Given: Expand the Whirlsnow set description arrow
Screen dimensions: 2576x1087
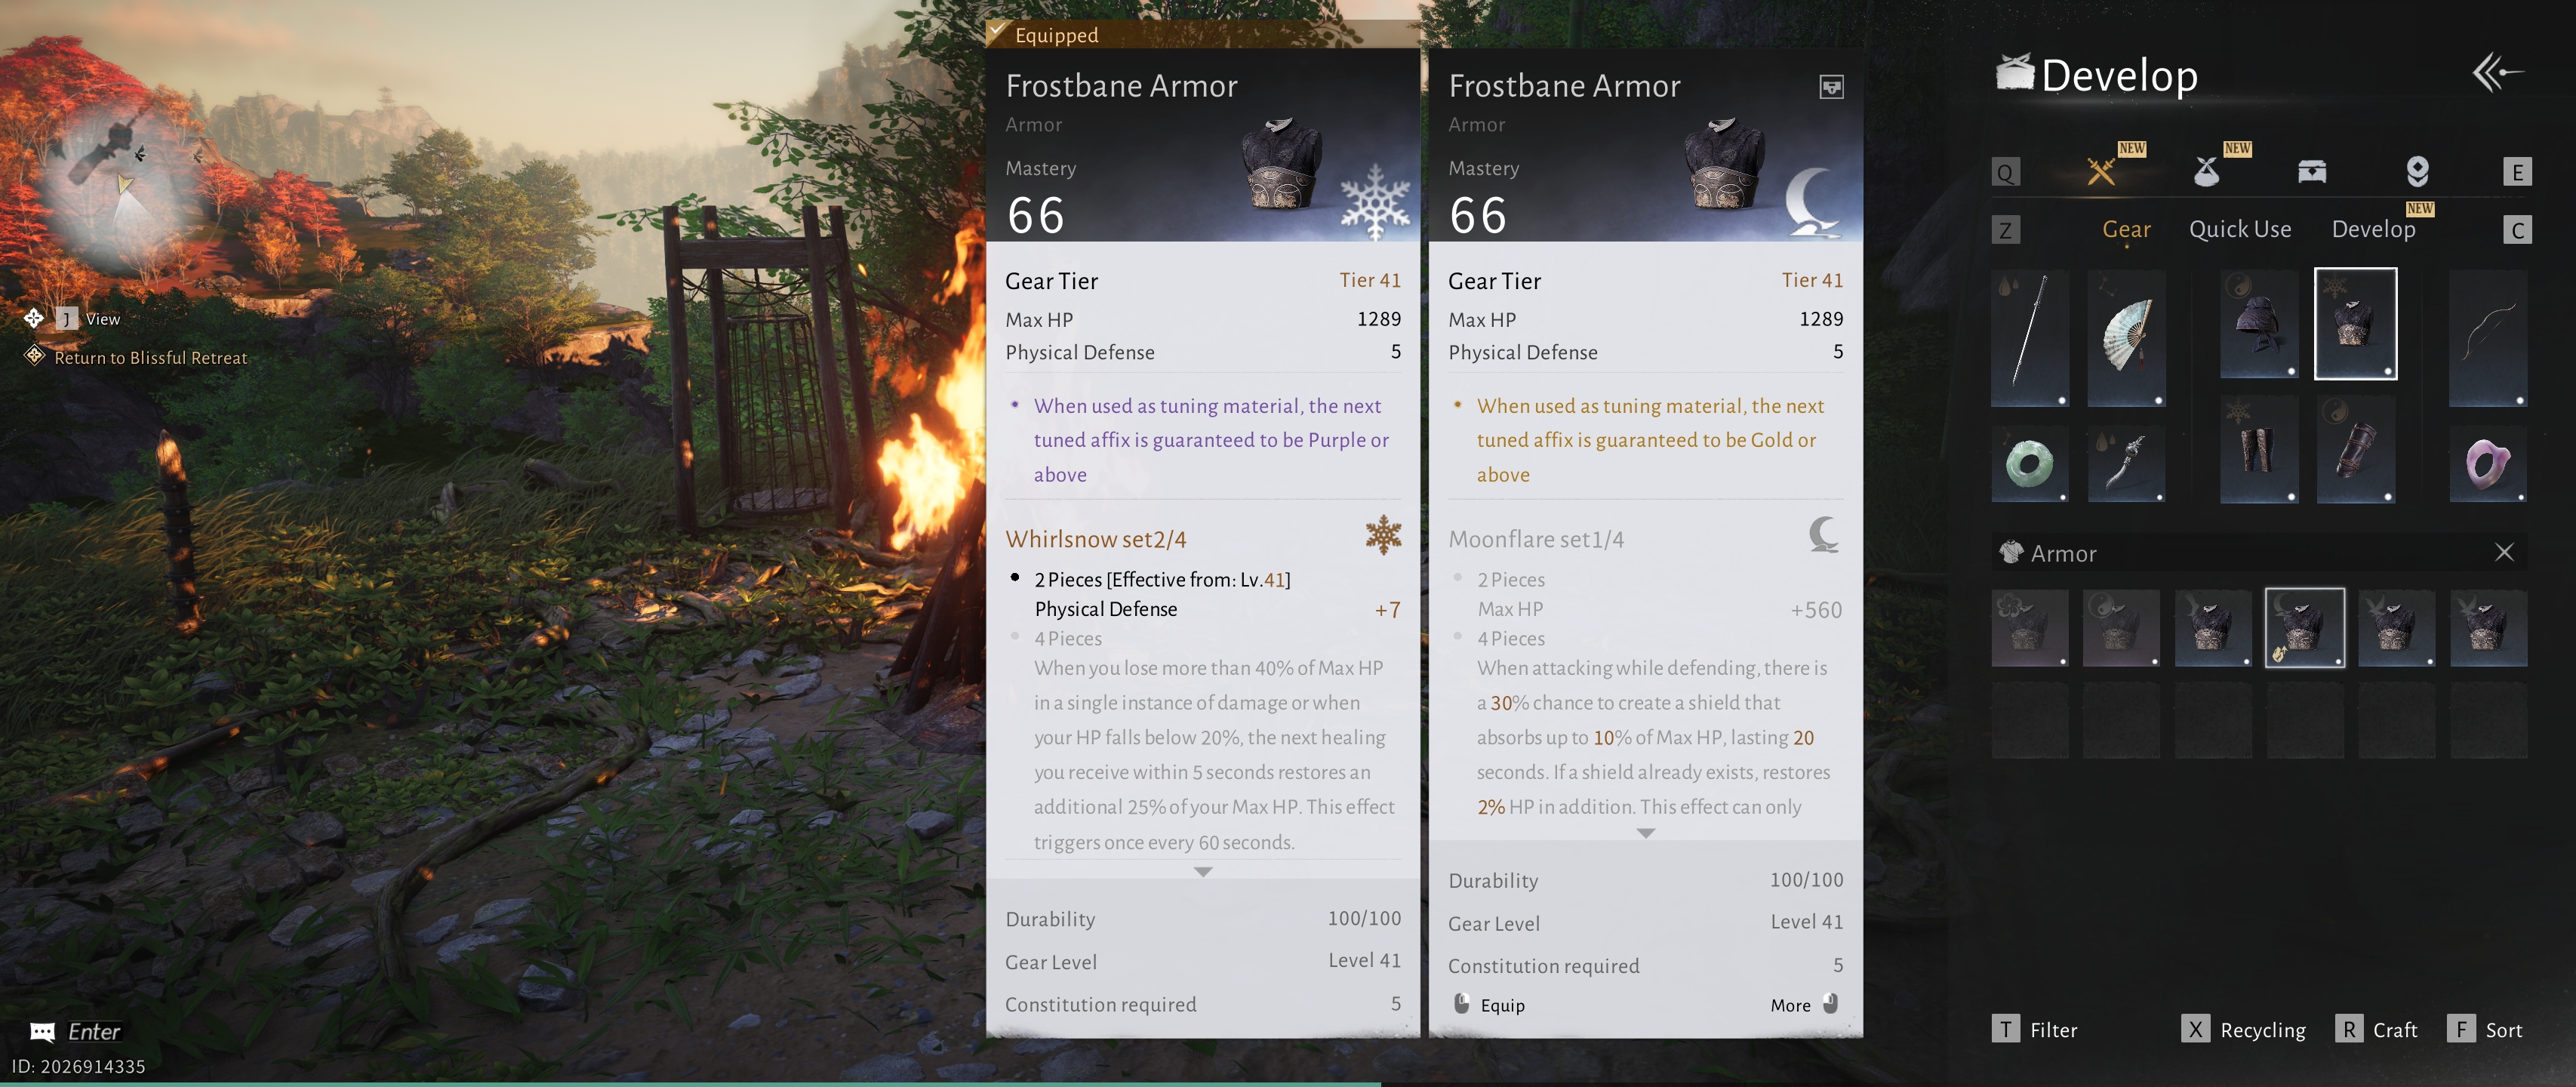Looking at the screenshot, I should click(1203, 872).
